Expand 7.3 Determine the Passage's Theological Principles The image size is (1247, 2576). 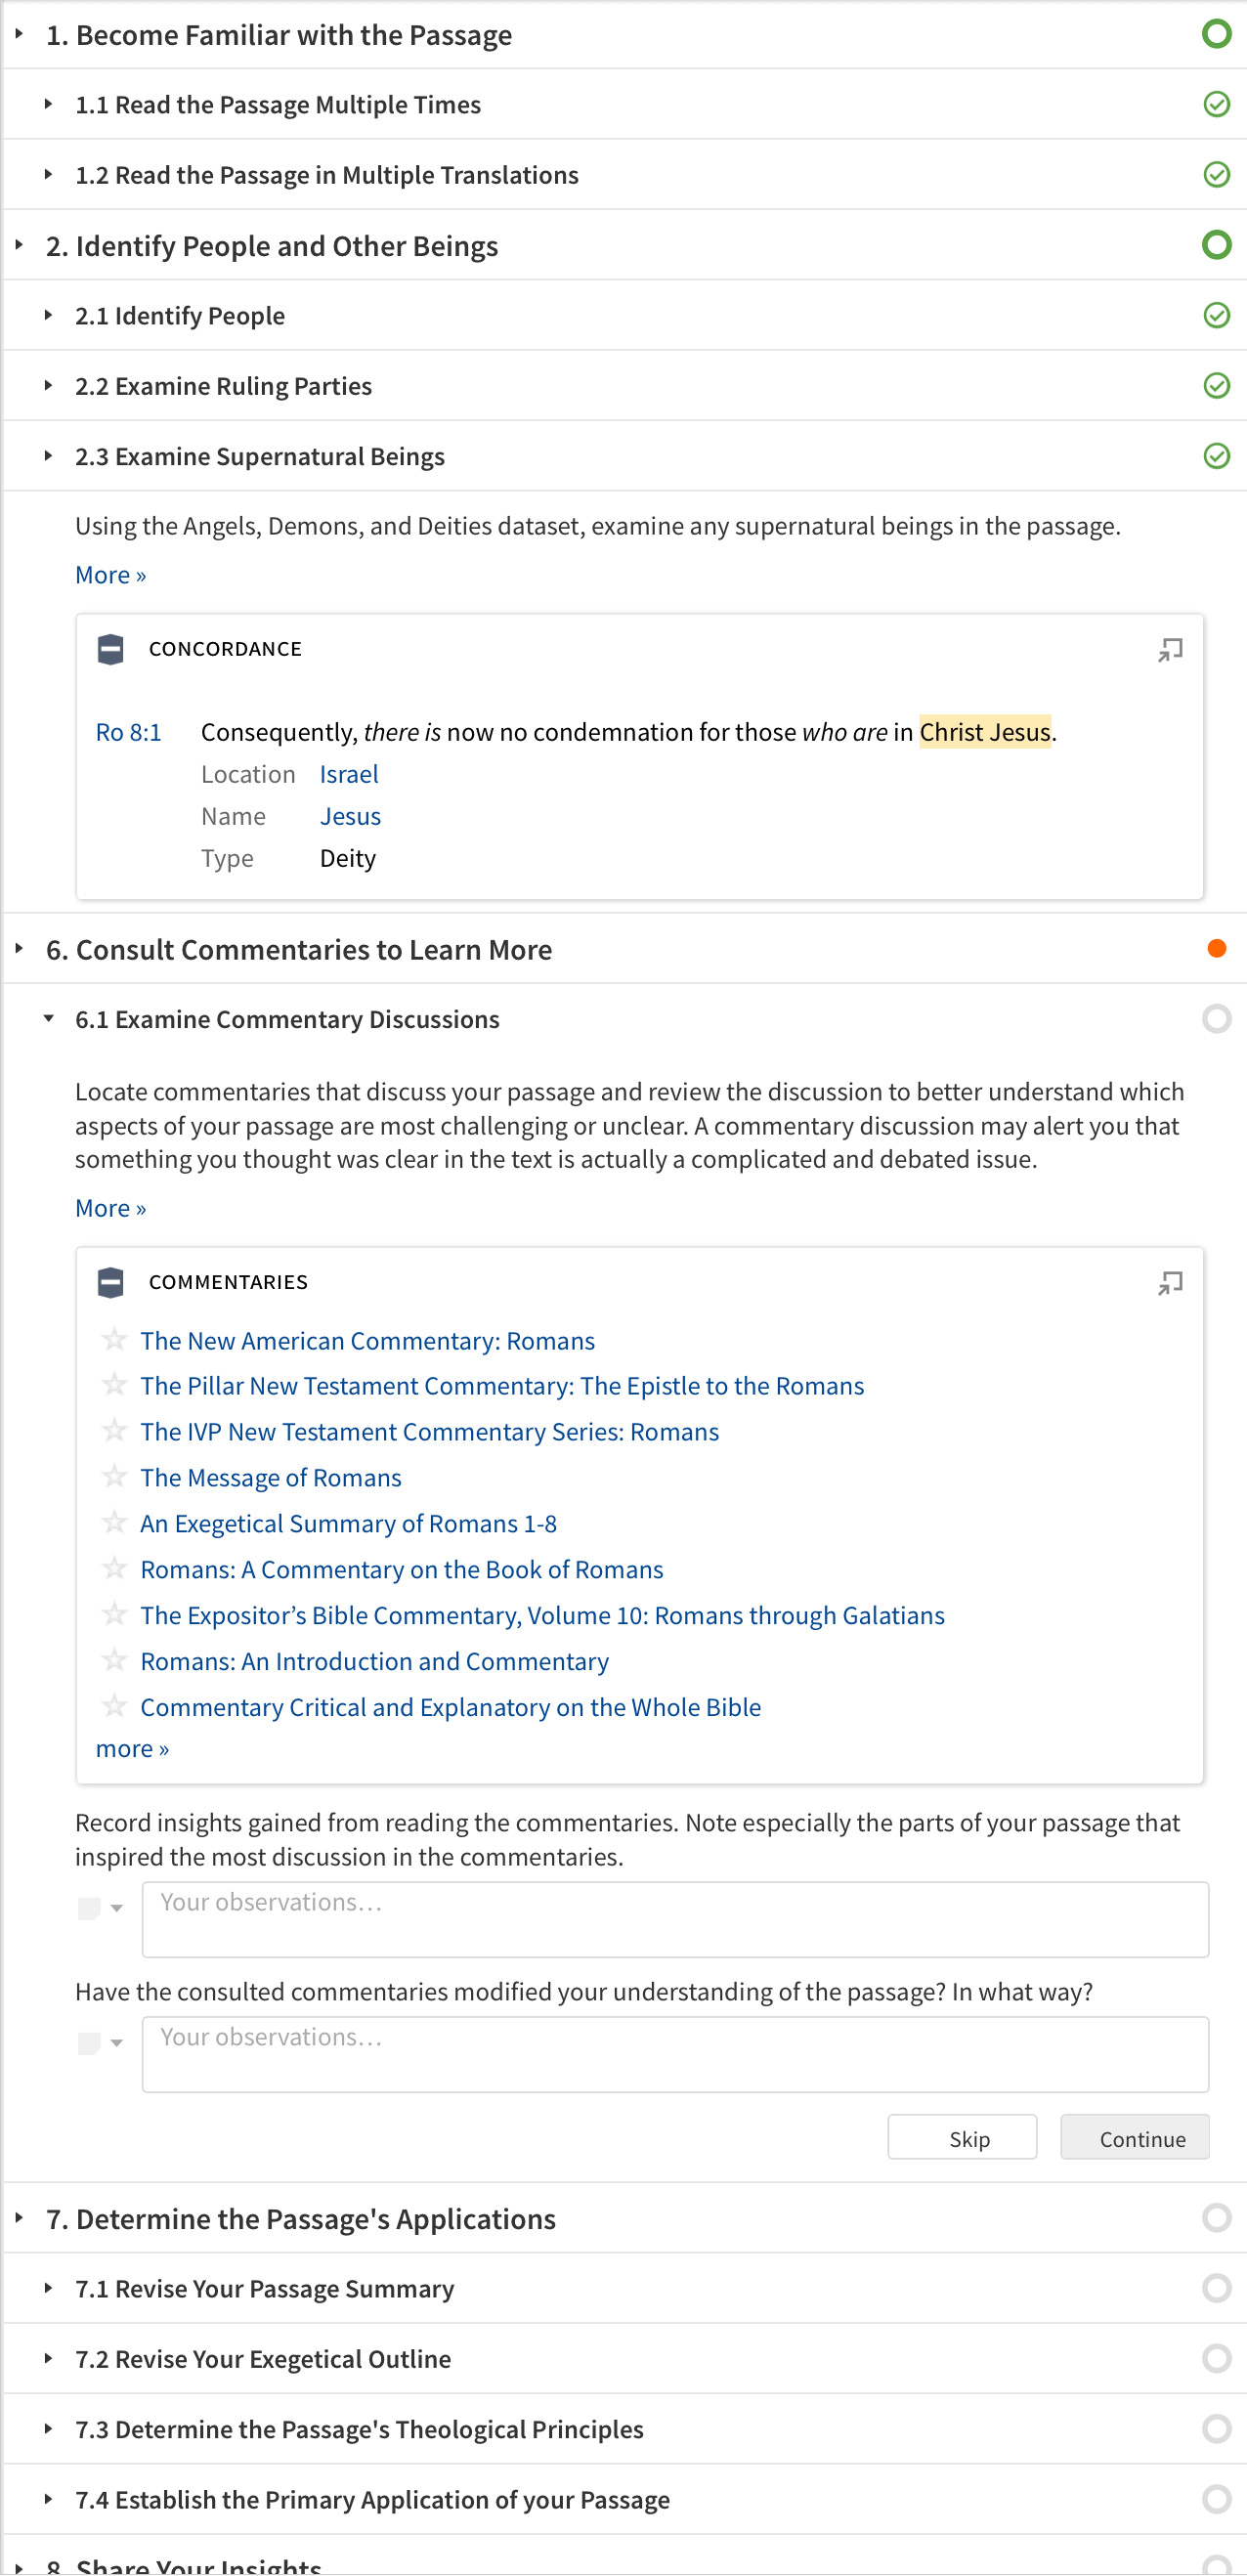48,2429
